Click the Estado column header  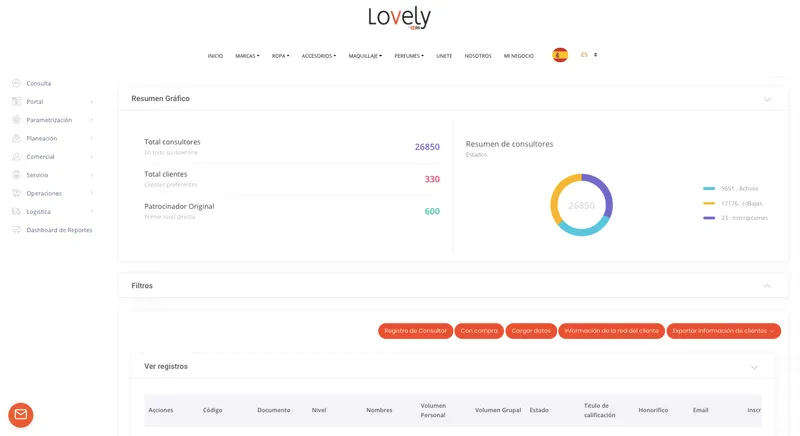pyautogui.click(x=539, y=410)
